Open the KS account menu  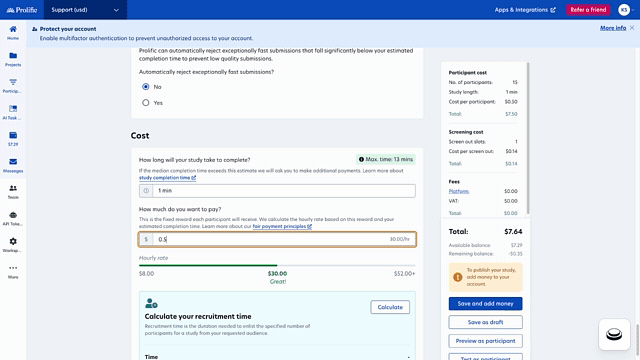point(626,10)
